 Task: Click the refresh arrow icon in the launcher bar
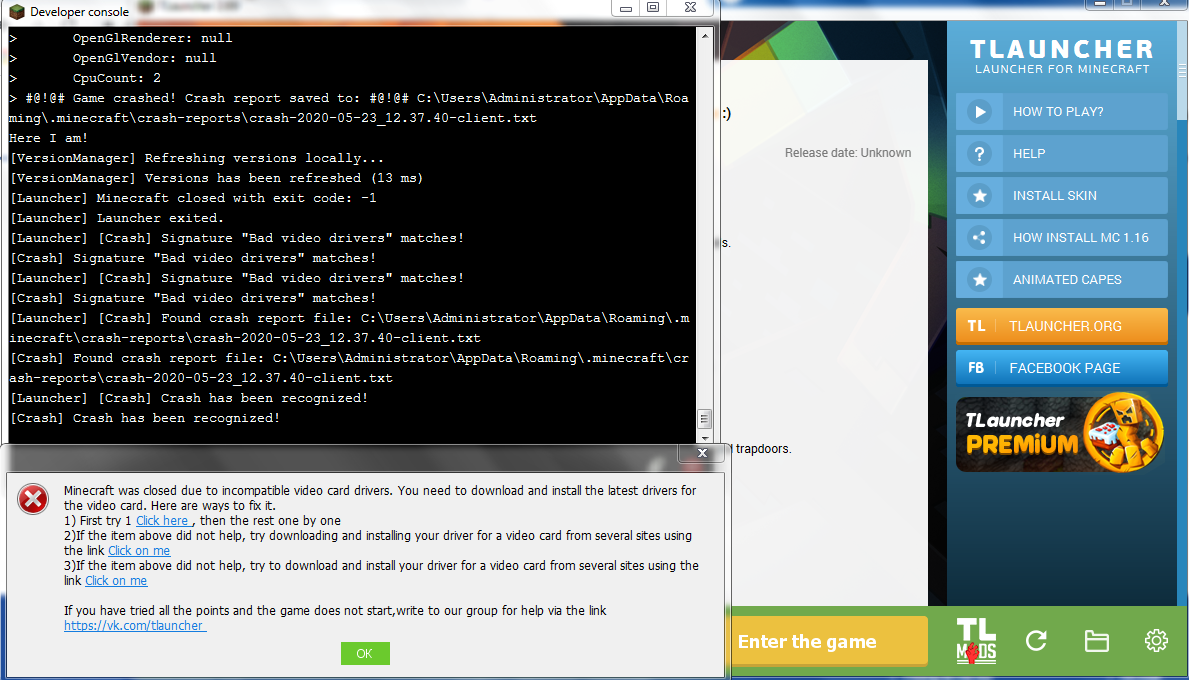coord(1036,641)
